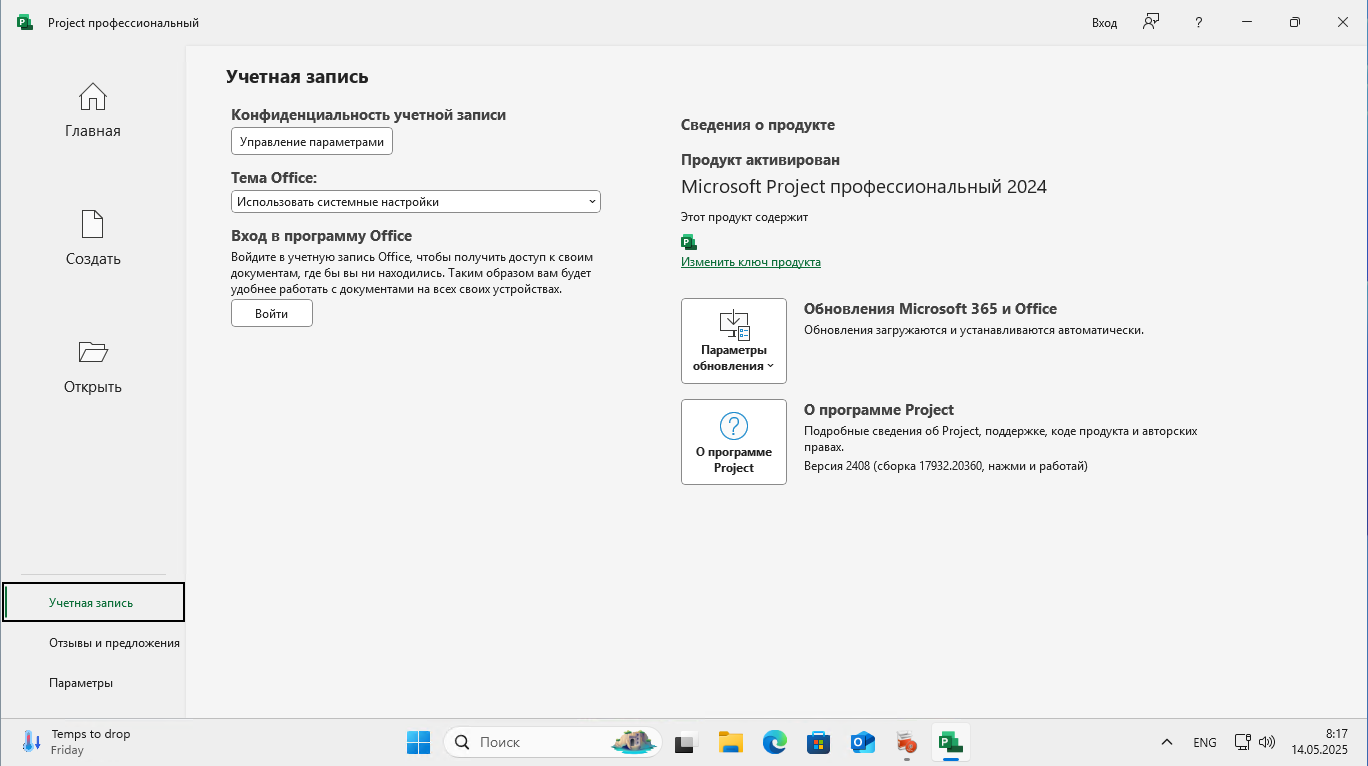The height and width of the screenshot is (766, 1368).
Task: Click the Создать new document icon
Action: (92, 225)
